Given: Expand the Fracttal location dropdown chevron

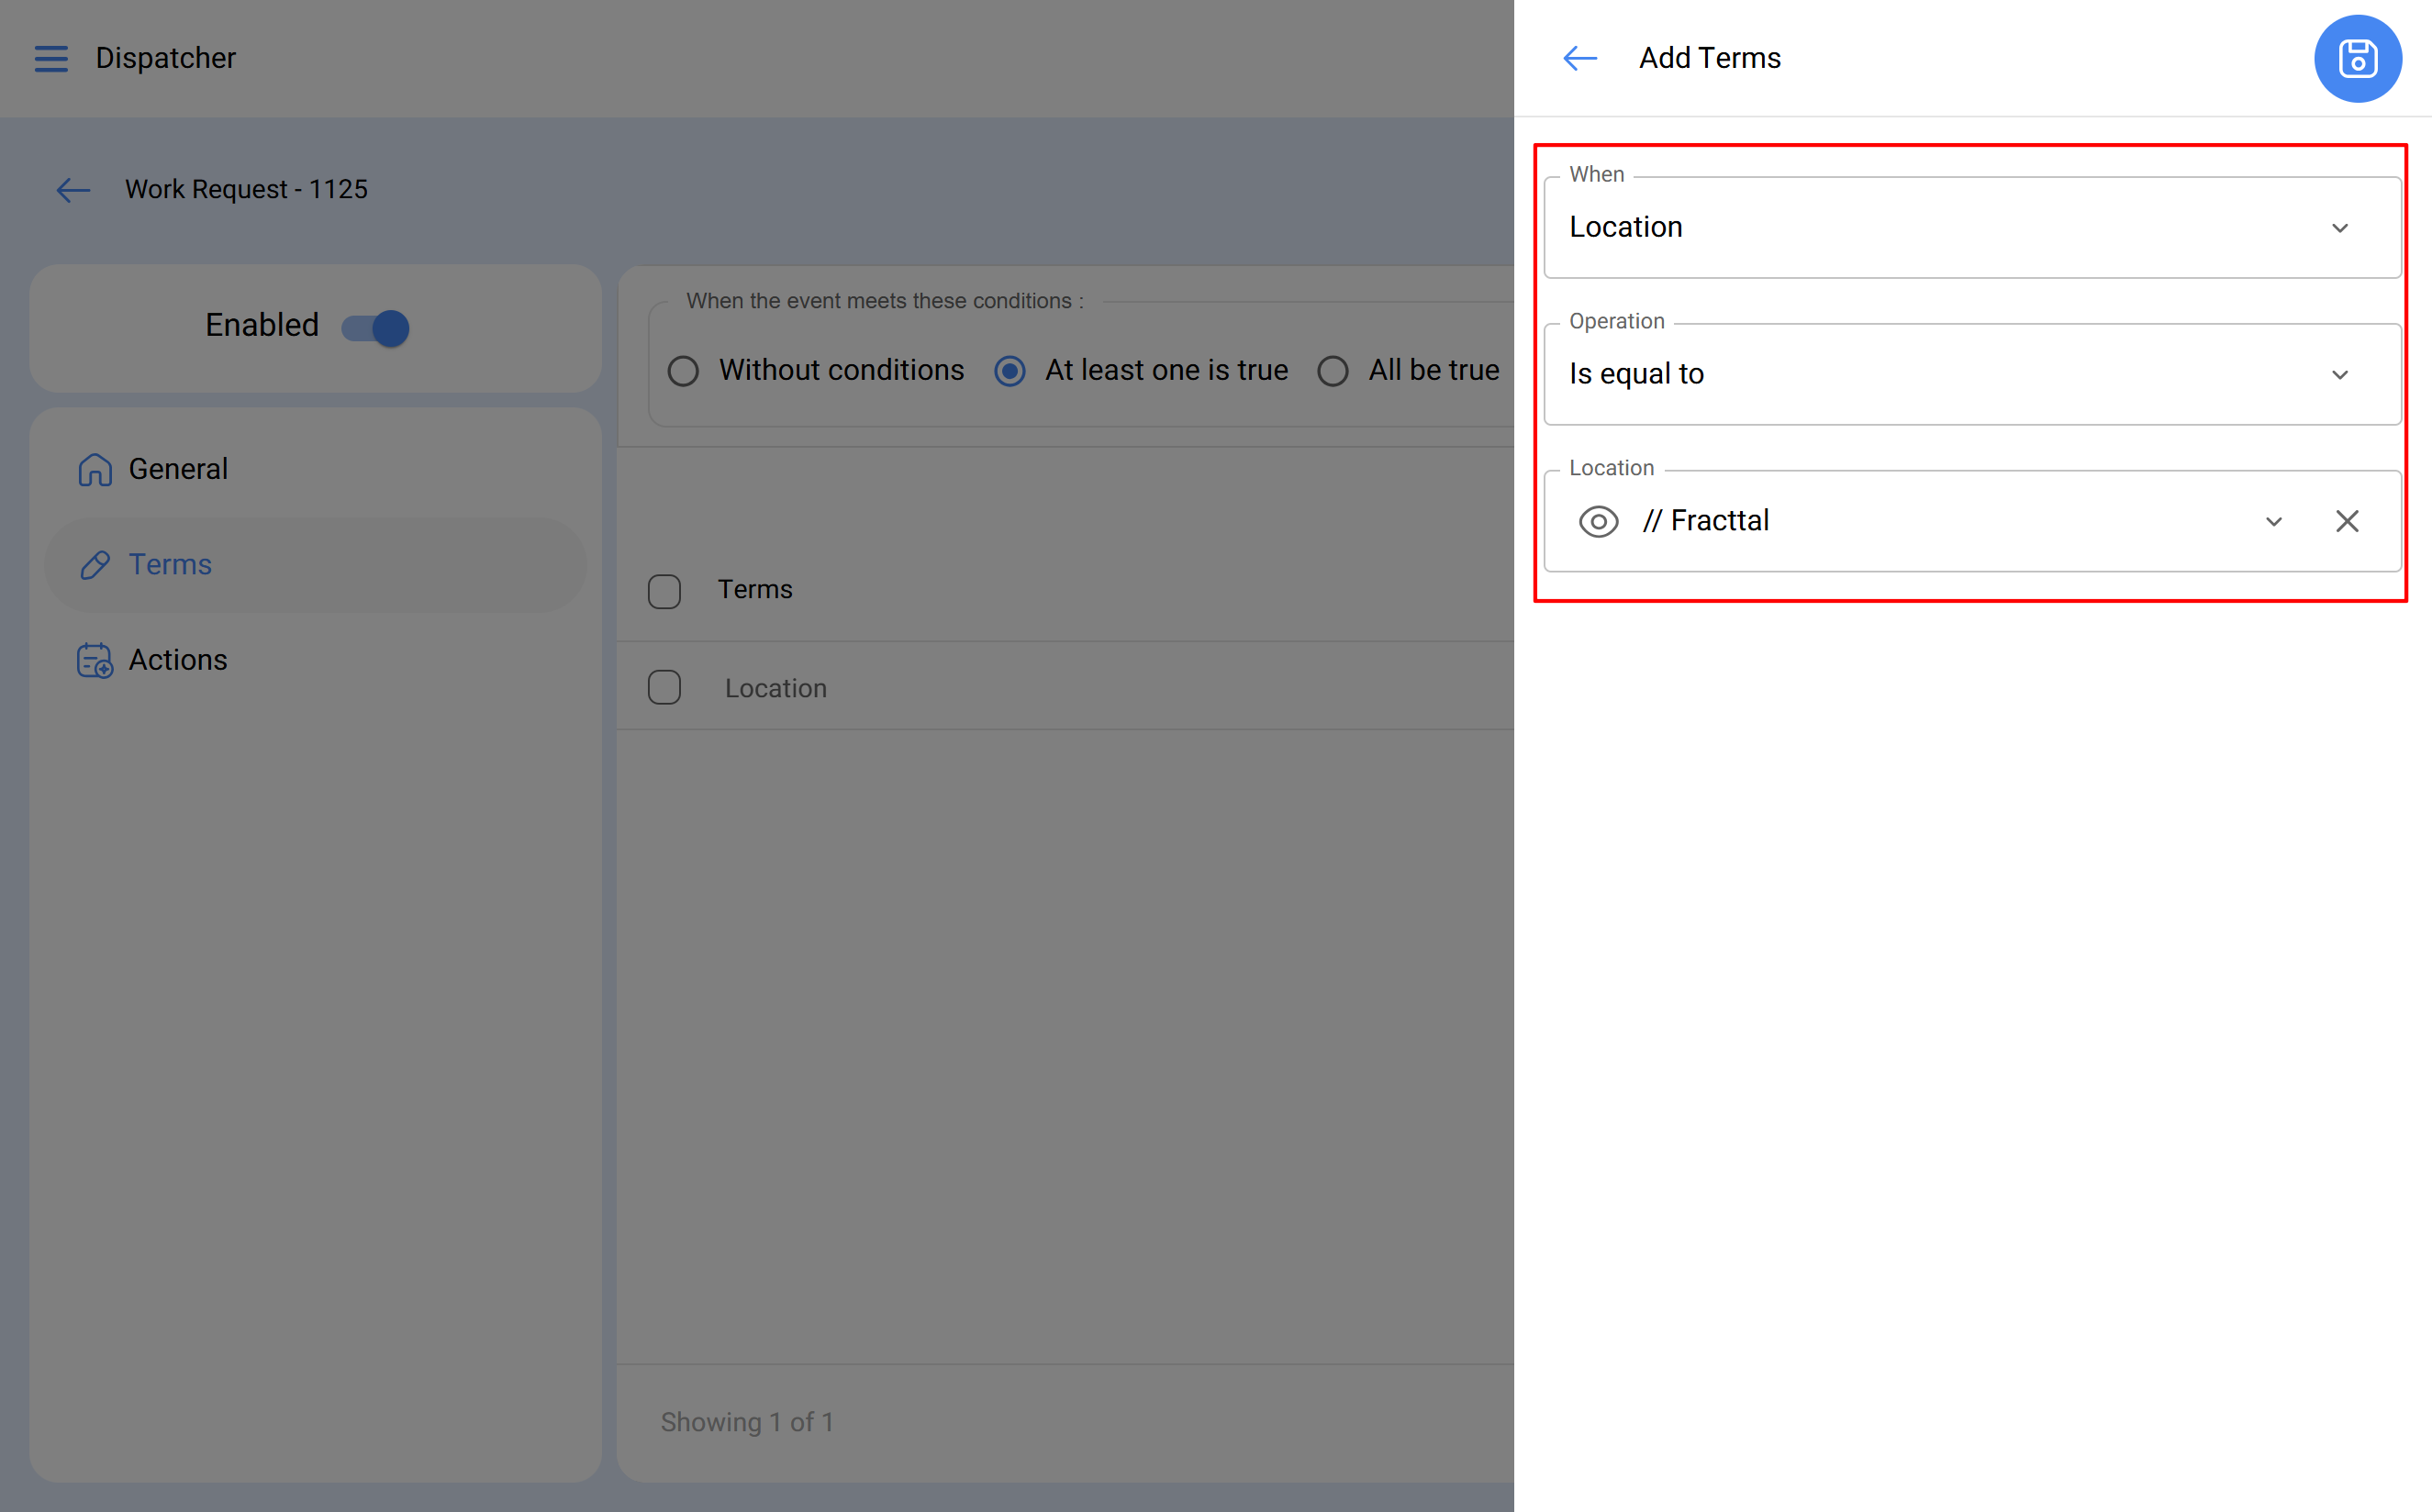Looking at the screenshot, I should point(2273,521).
